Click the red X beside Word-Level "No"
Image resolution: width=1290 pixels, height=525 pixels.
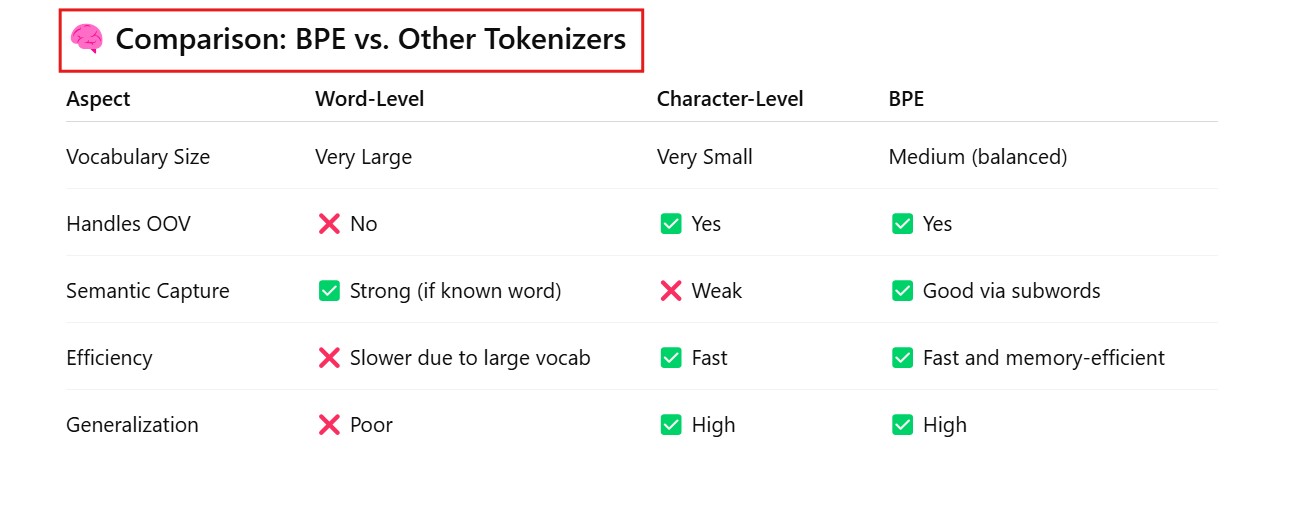tap(329, 224)
